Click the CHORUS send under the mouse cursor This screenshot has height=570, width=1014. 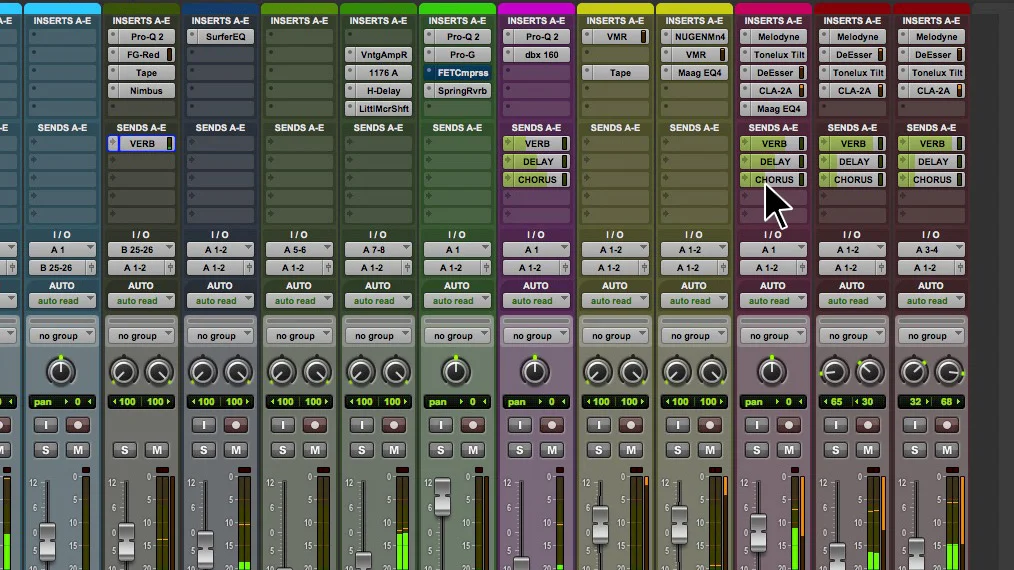click(x=773, y=180)
